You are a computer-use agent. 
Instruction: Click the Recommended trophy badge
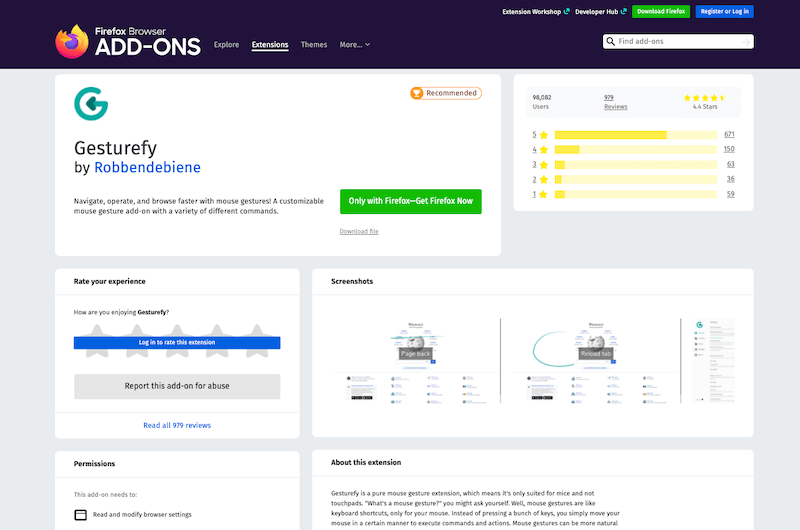(x=446, y=93)
